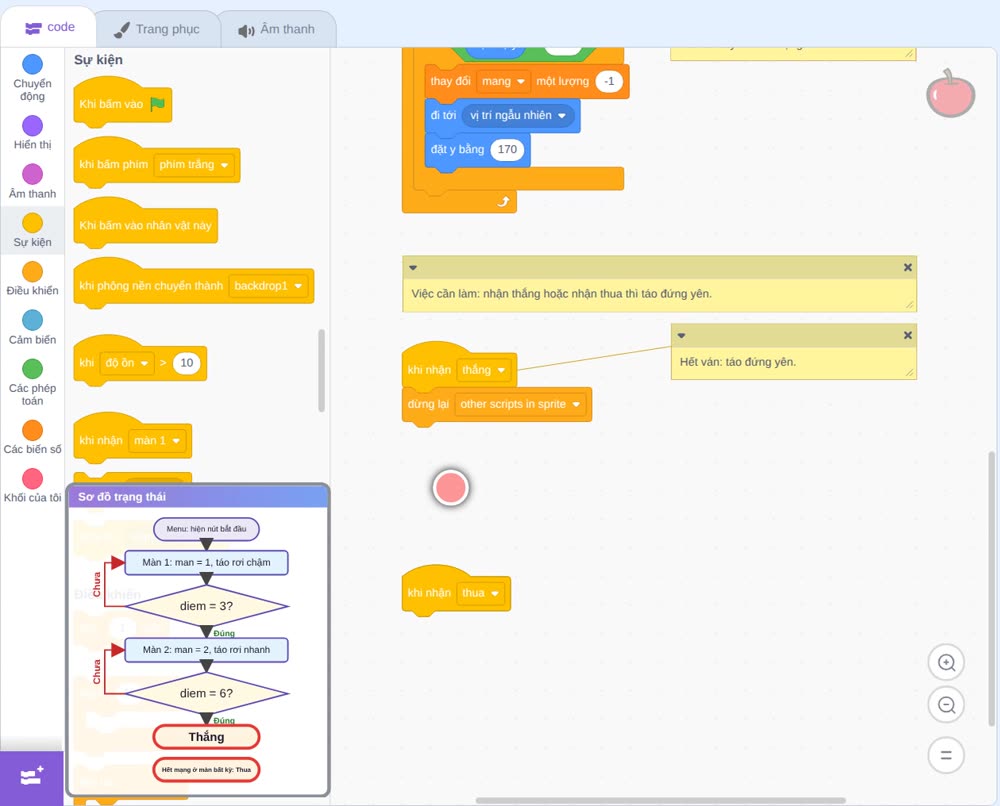Close the Việc cần làm comment
1000x806 pixels.
908,268
